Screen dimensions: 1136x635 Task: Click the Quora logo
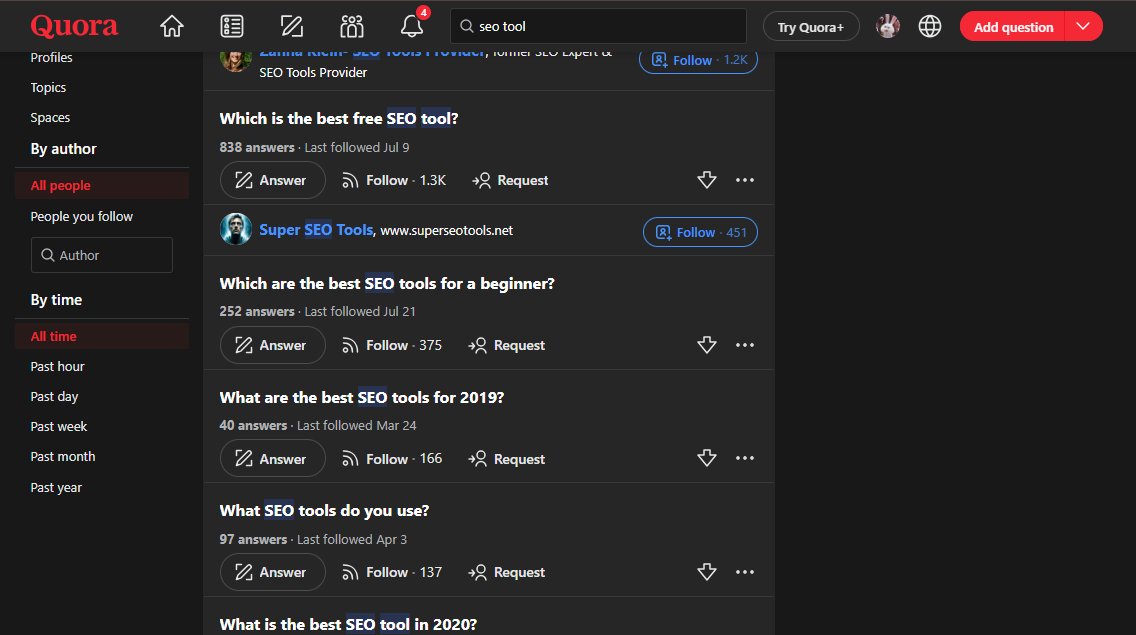coord(74,26)
